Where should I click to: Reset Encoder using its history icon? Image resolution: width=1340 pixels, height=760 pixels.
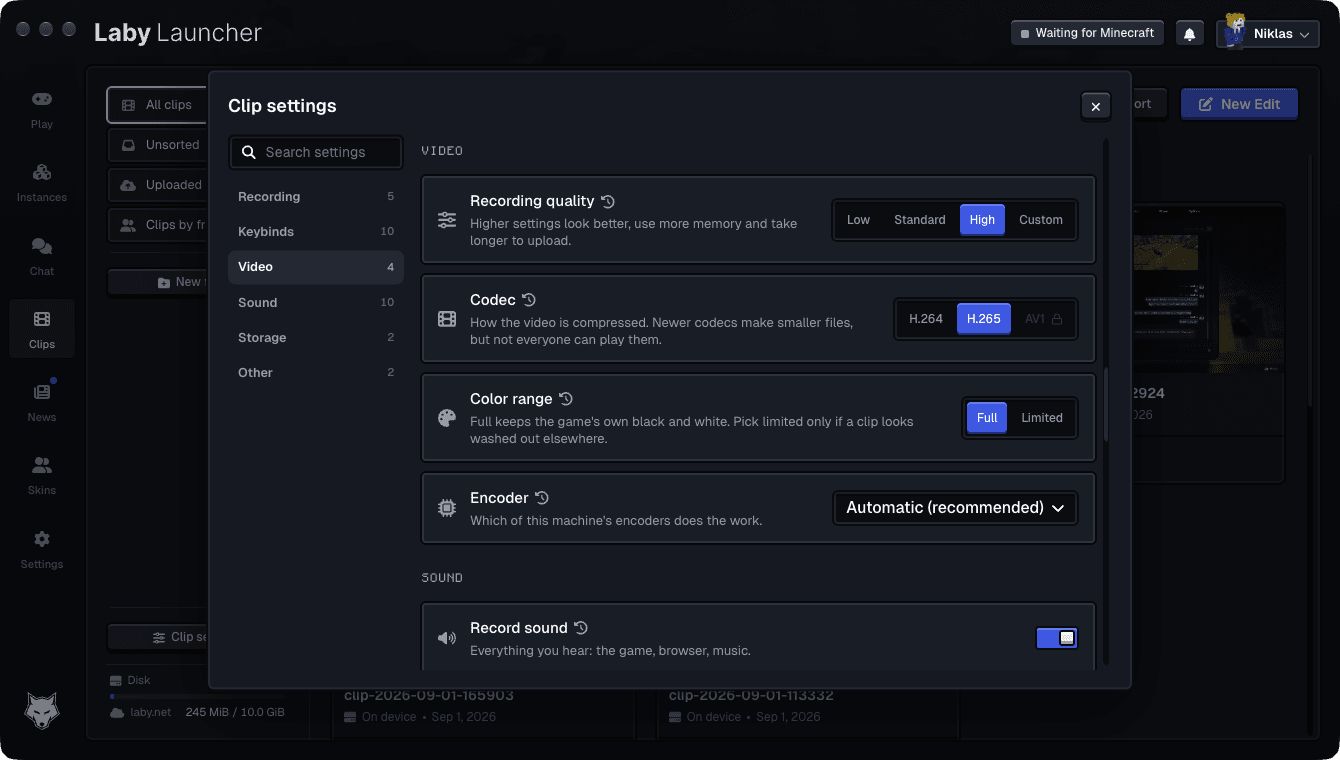click(542, 498)
